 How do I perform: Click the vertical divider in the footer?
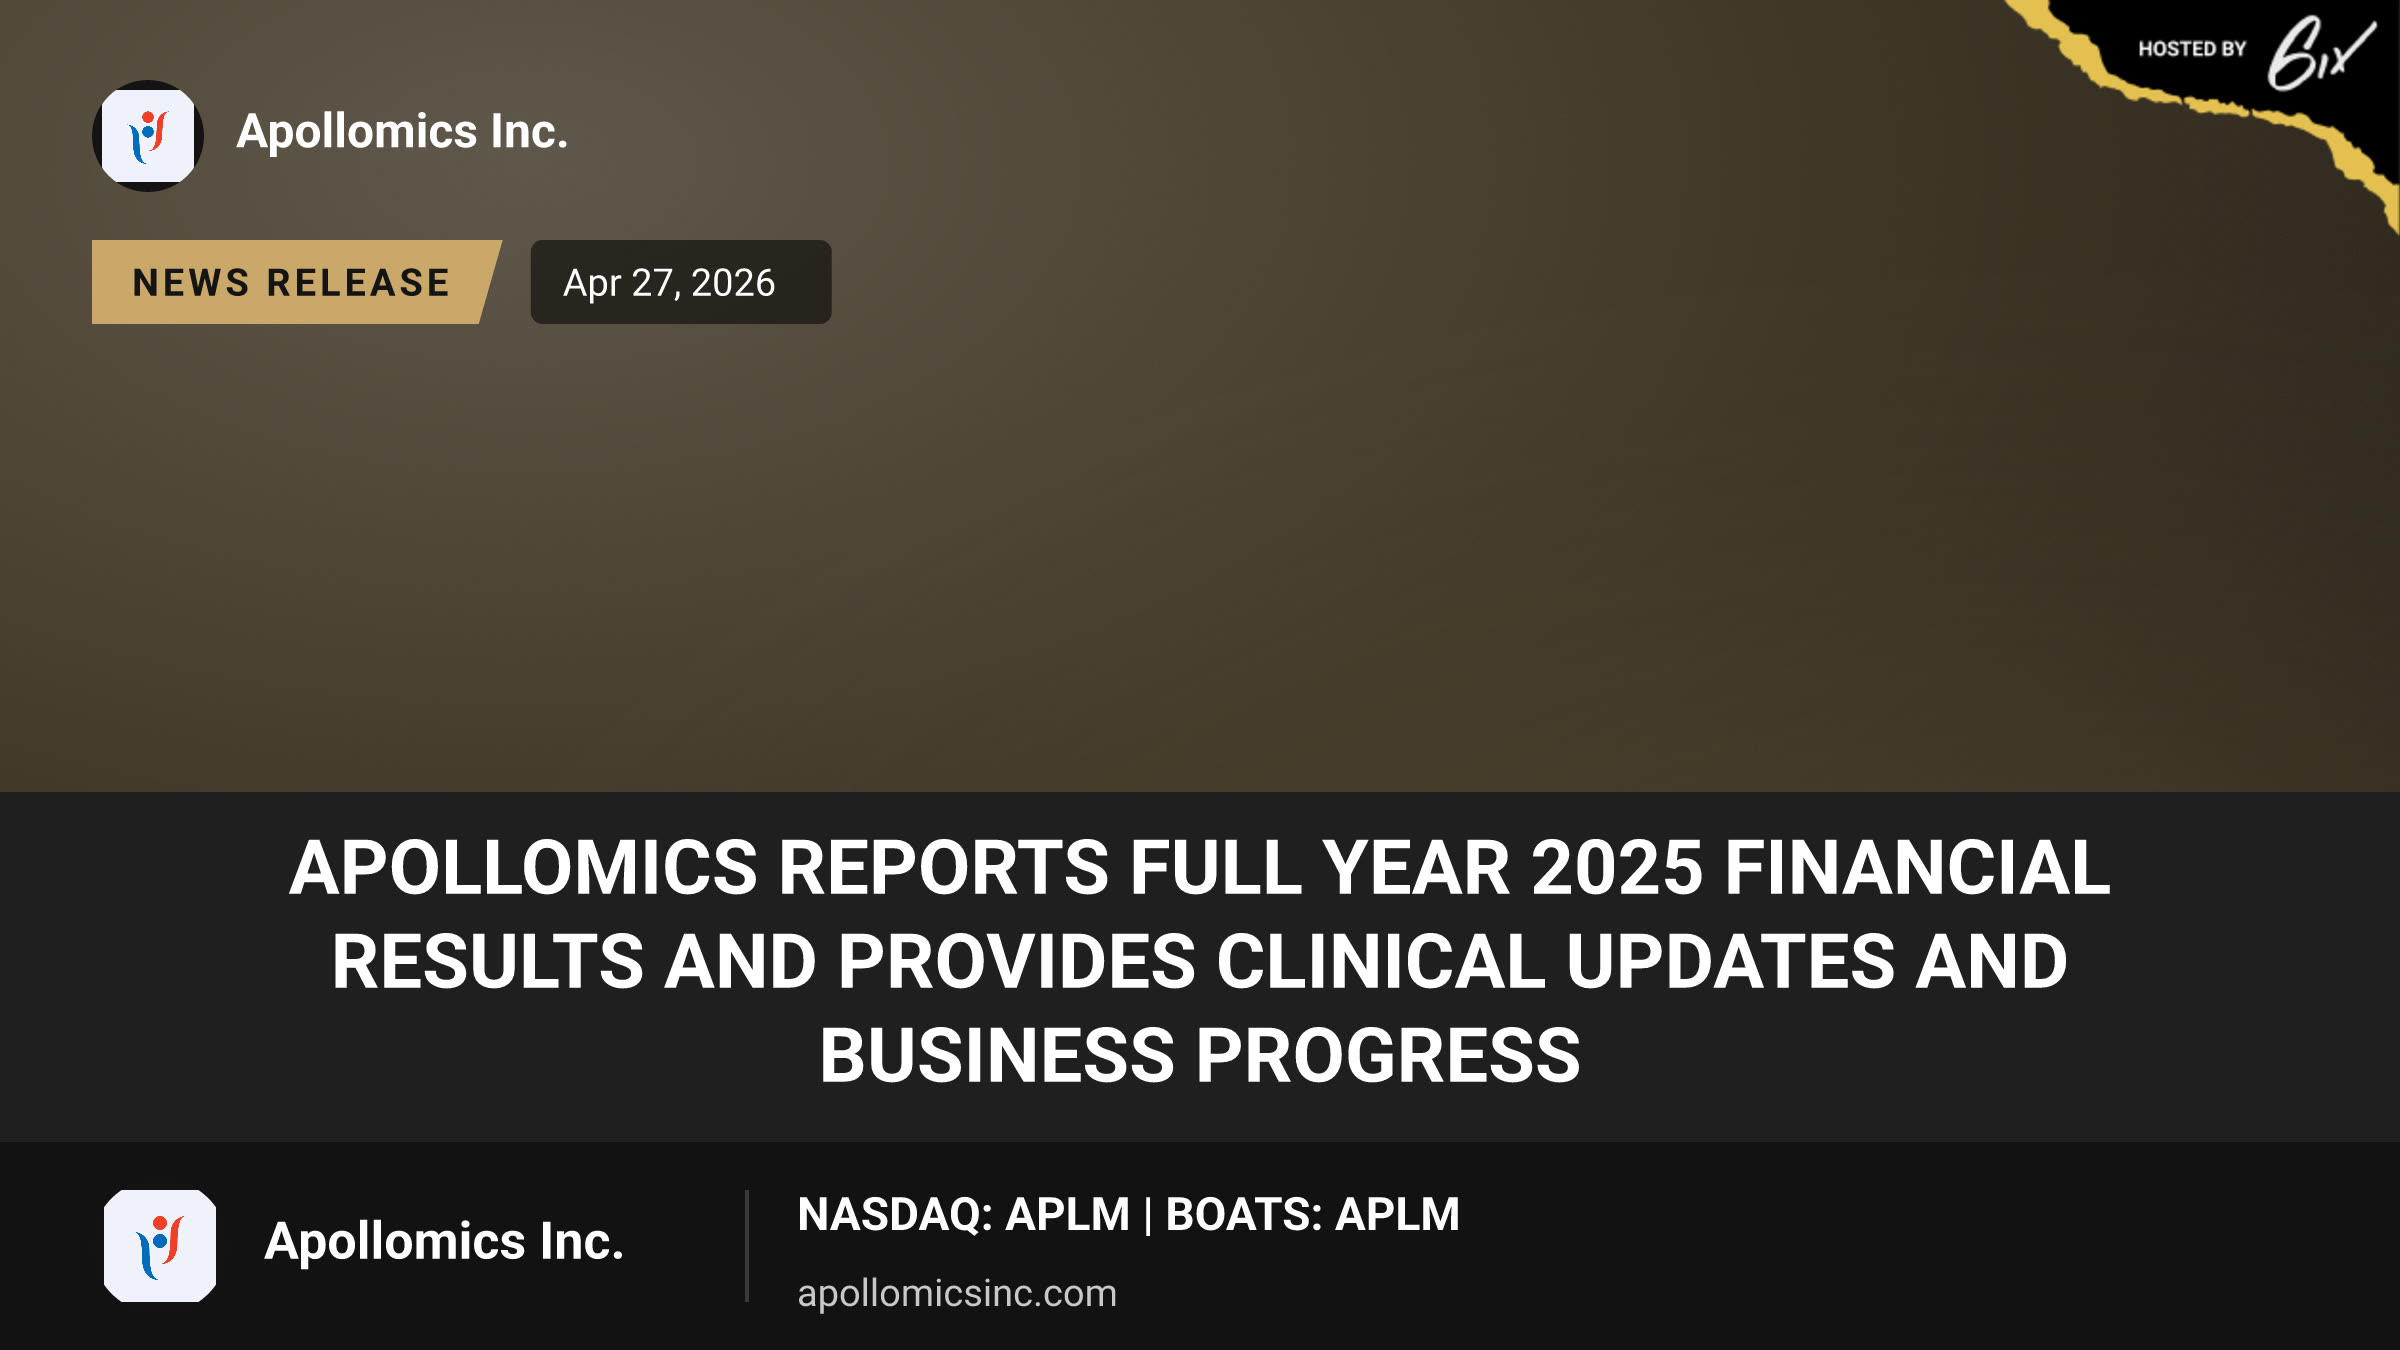(747, 1246)
